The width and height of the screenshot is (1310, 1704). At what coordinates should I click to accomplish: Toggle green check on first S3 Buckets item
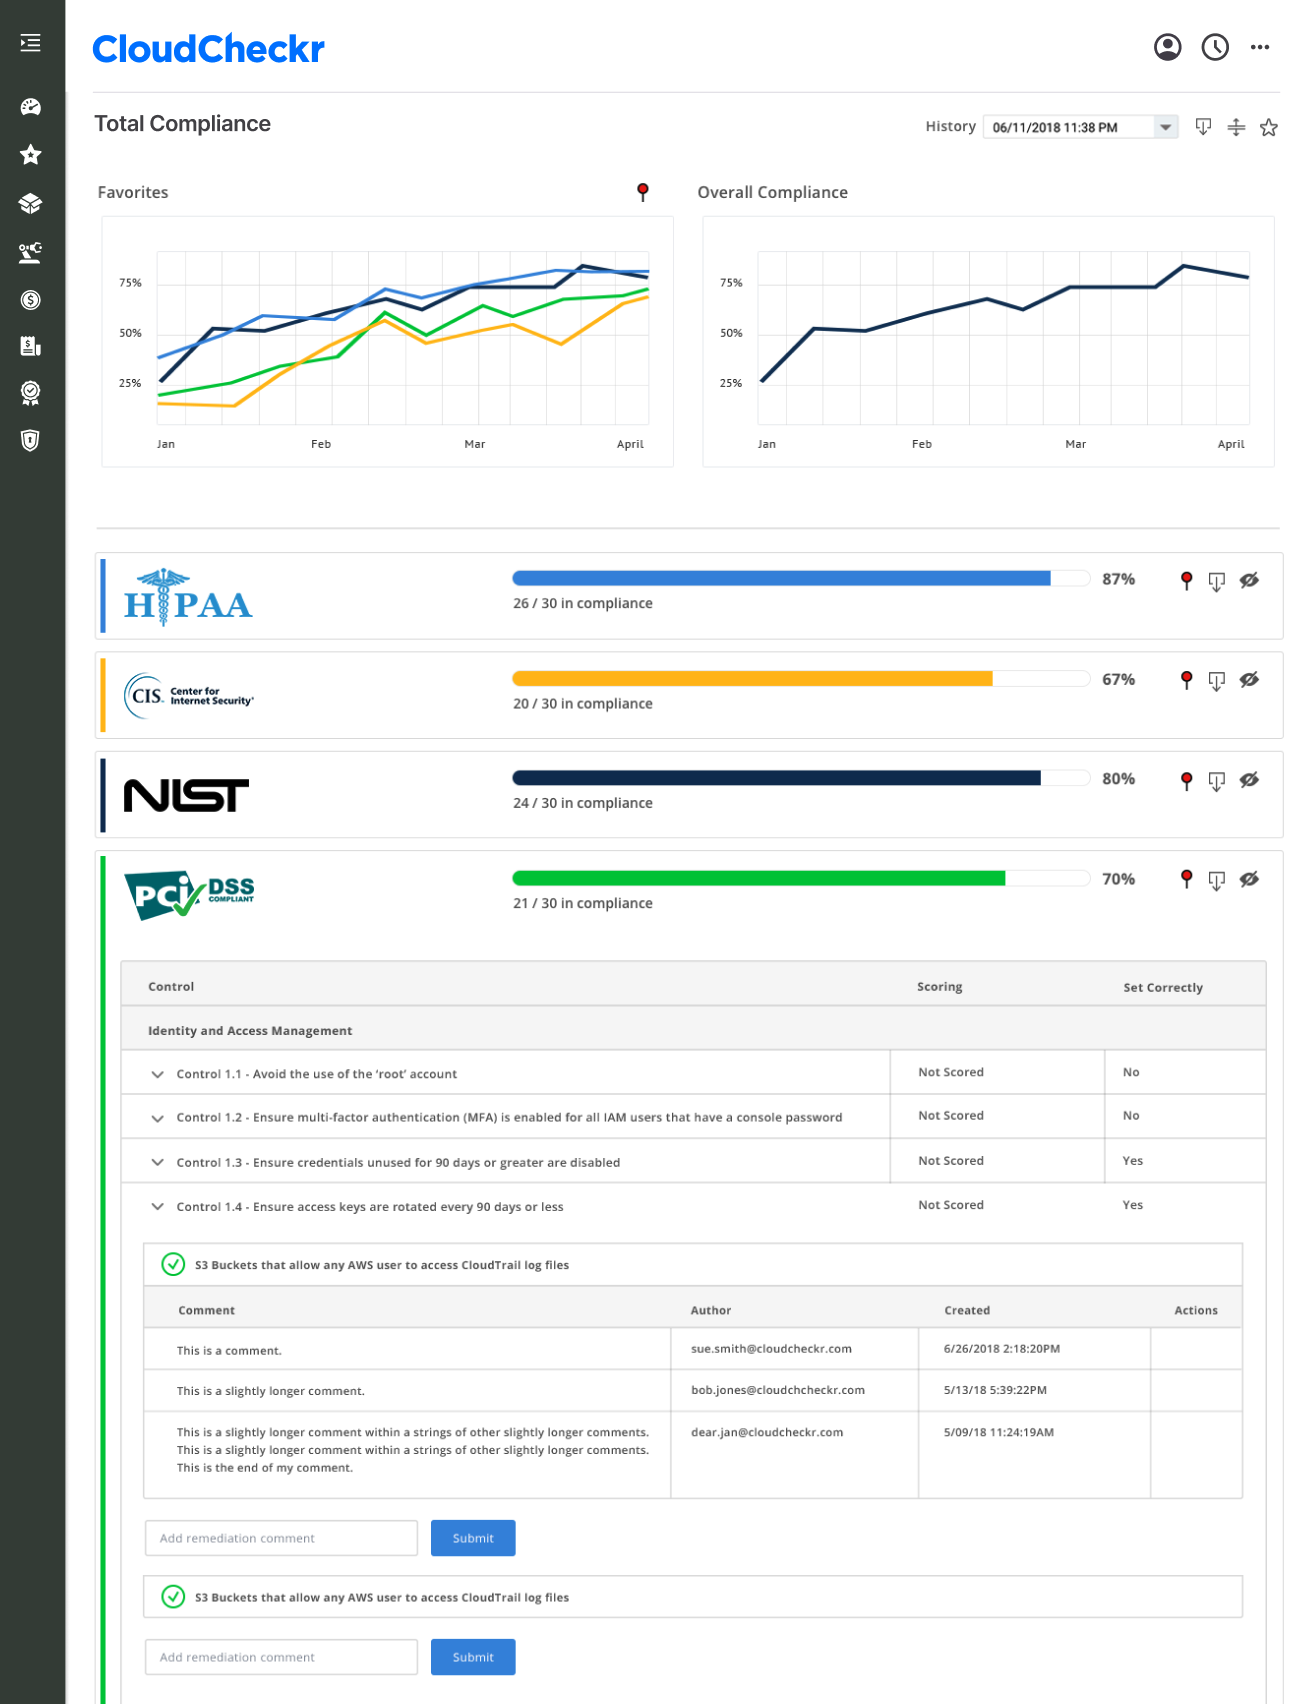[173, 1264]
